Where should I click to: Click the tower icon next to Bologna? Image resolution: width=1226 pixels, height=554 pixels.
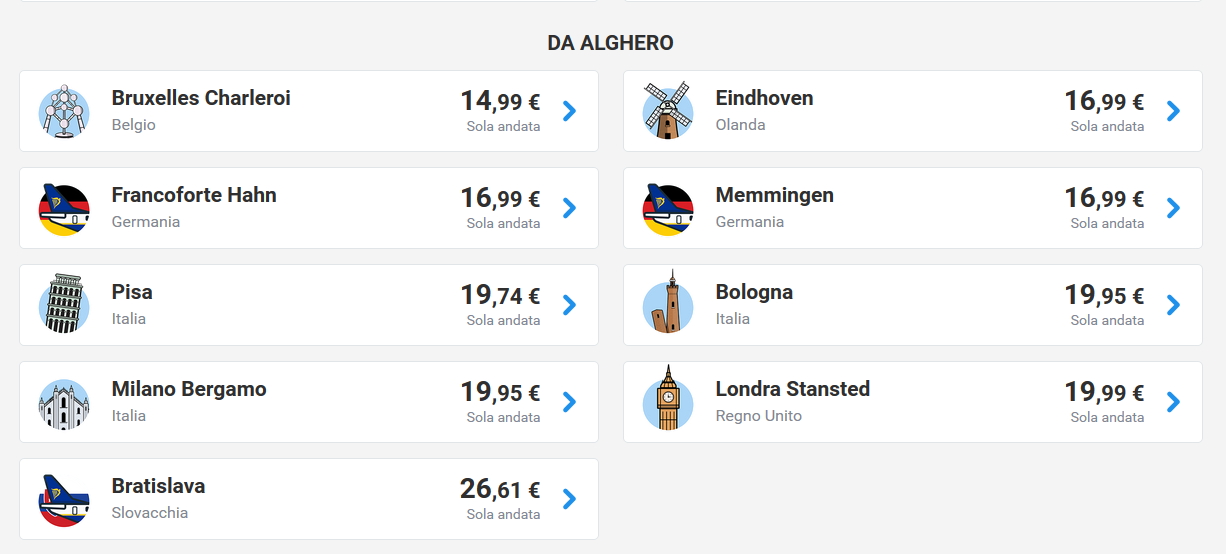668,305
